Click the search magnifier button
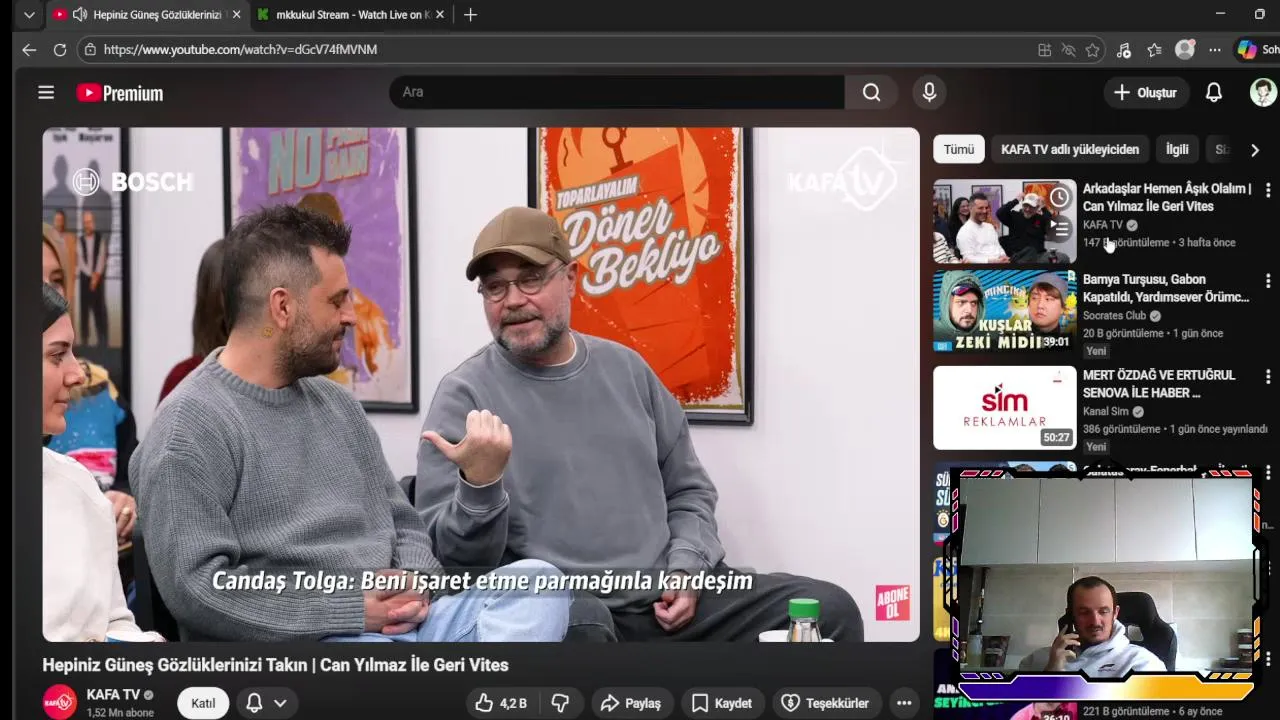1280x720 pixels. click(x=871, y=92)
